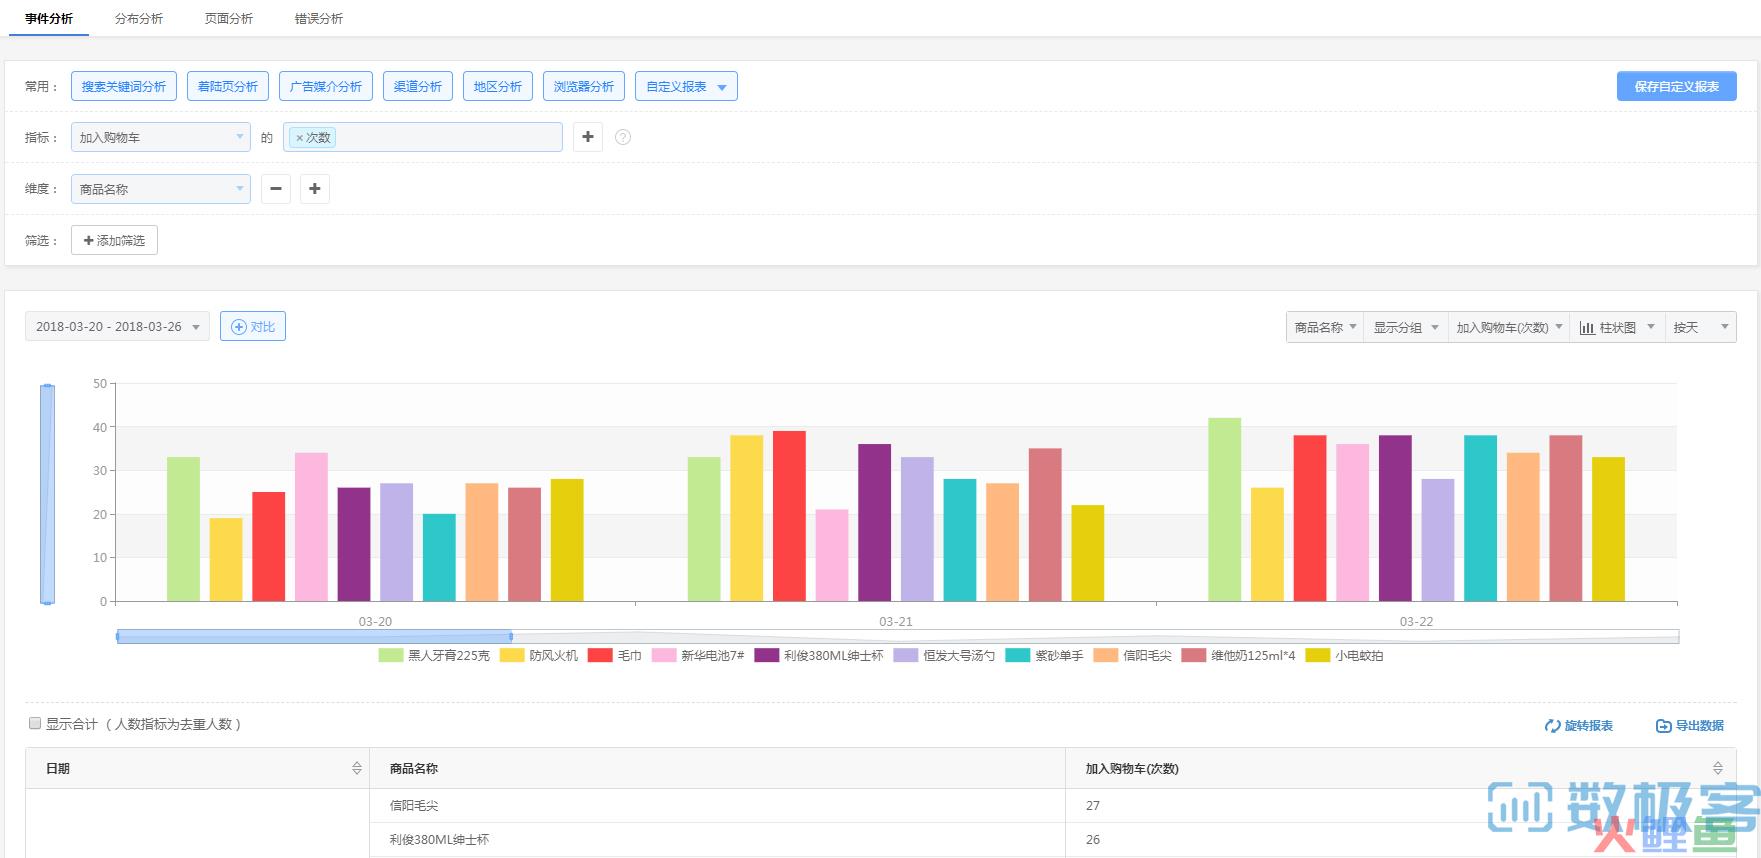Open the 加入购物车(次数) chart metric dropdown
This screenshot has width=1761, height=858.
click(1509, 327)
